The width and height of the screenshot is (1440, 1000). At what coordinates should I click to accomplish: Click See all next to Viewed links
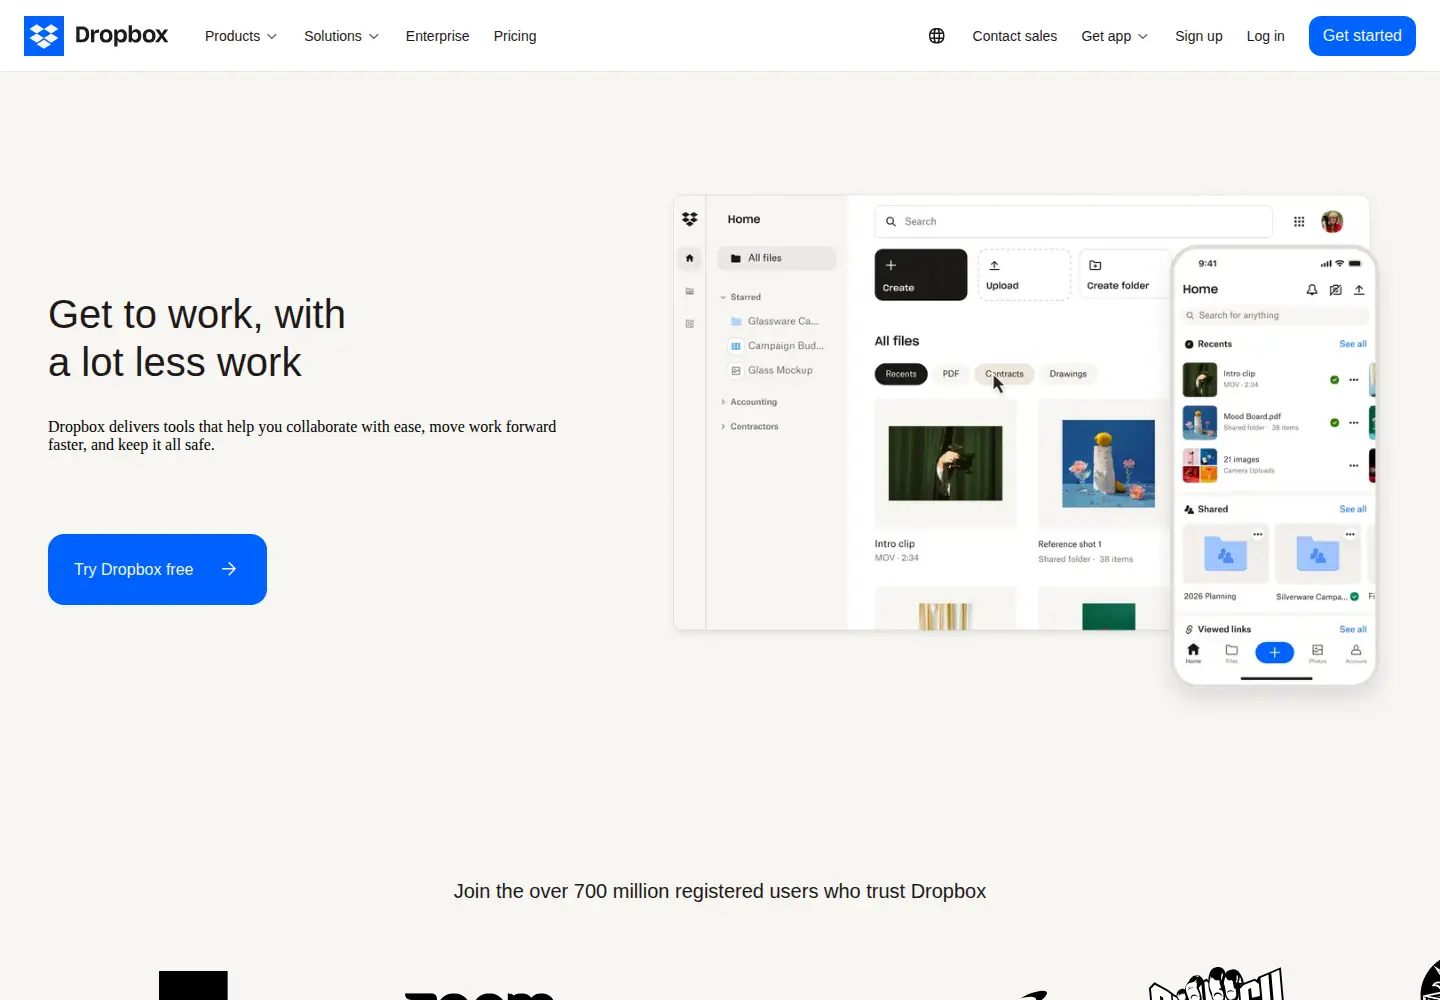(x=1353, y=630)
